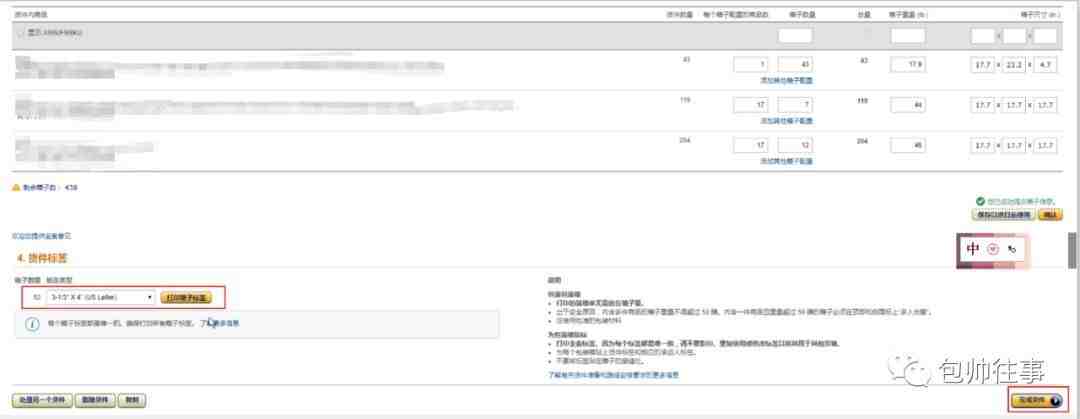Image resolution: width=1080 pixels, height=419 pixels.
Task: Click last dimension field in the 44 weight row
Action: coord(1045,105)
